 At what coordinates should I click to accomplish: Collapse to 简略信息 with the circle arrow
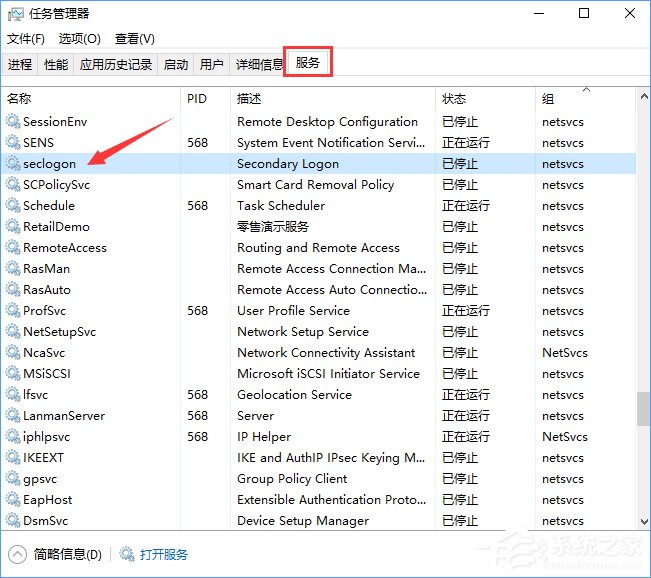pos(17,554)
